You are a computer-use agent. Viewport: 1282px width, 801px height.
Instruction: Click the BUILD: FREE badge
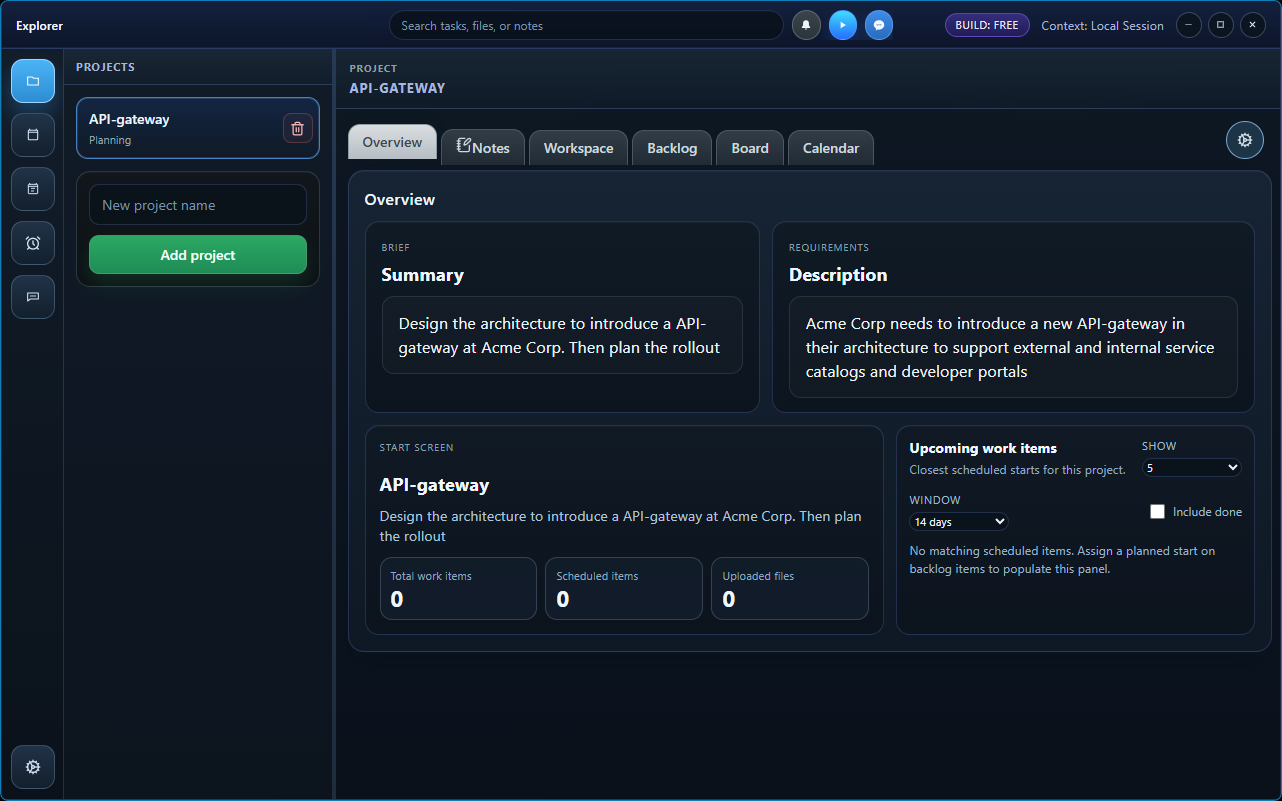pyautogui.click(x=987, y=25)
